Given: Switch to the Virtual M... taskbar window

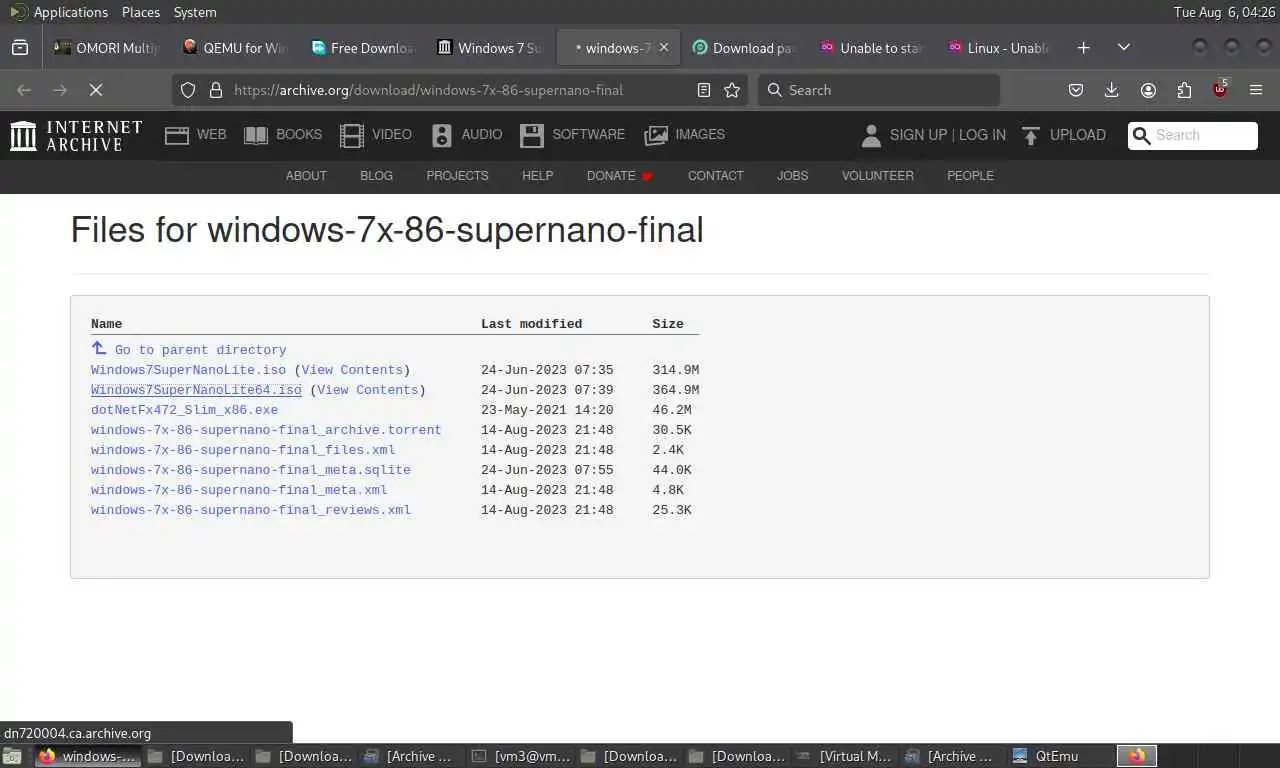Looking at the screenshot, I should pos(845,756).
